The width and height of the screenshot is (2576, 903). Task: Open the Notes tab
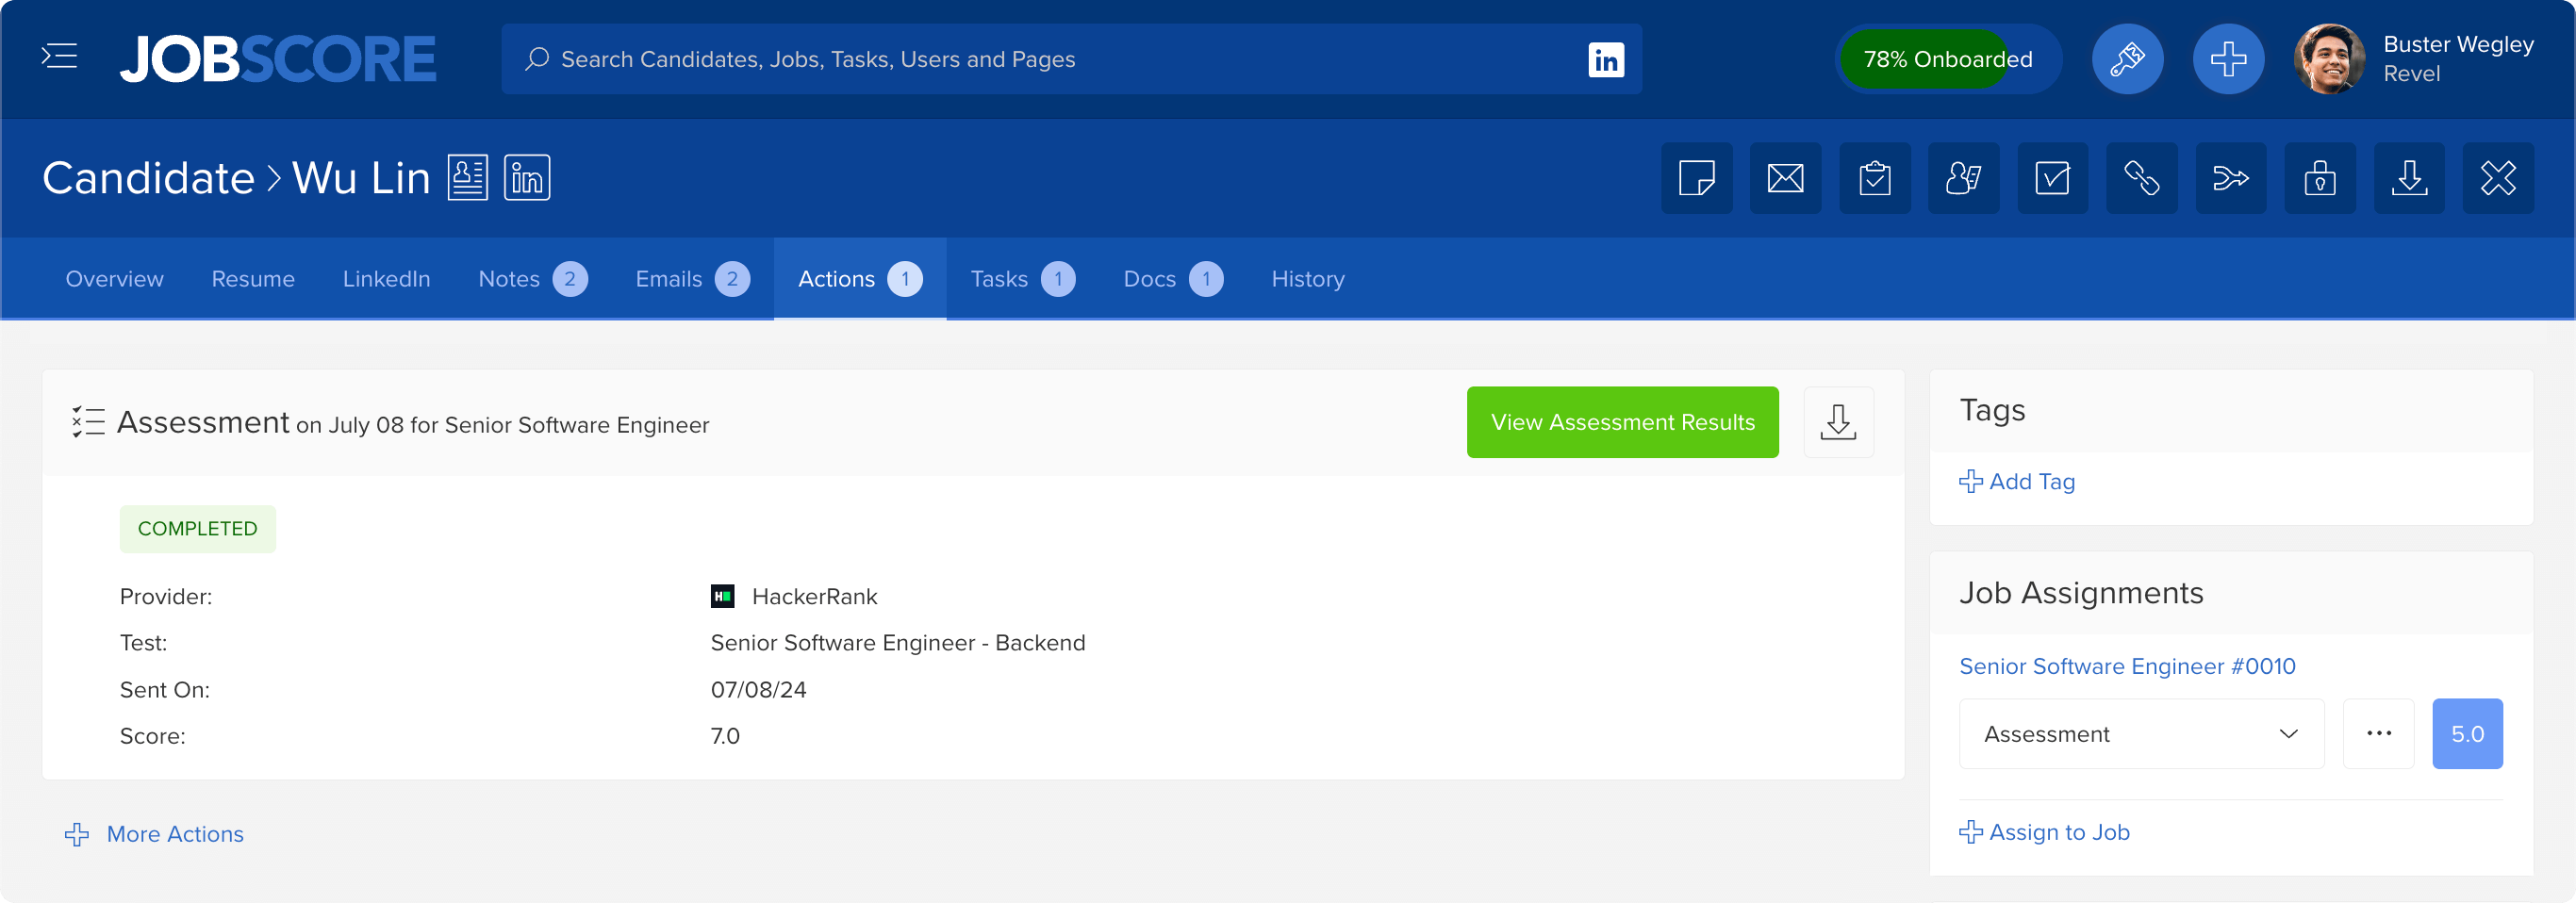coord(533,279)
